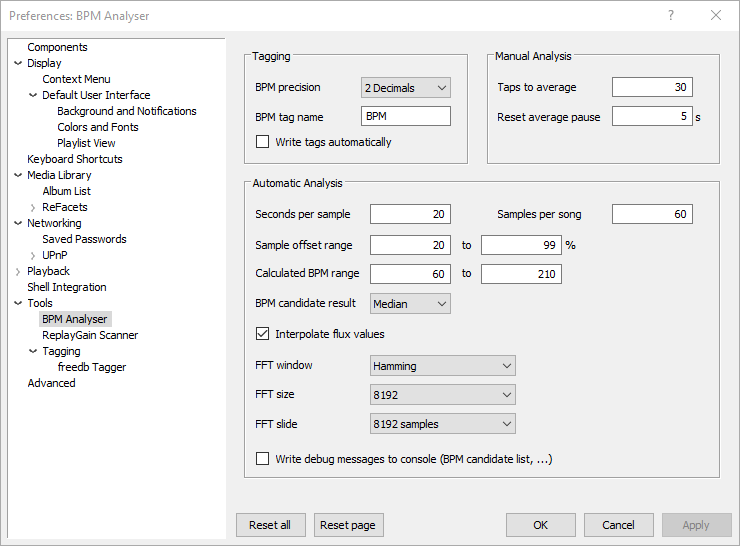Toggle Write debug messages to console
Image resolution: width=740 pixels, height=546 pixels.
click(x=263, y=459)
